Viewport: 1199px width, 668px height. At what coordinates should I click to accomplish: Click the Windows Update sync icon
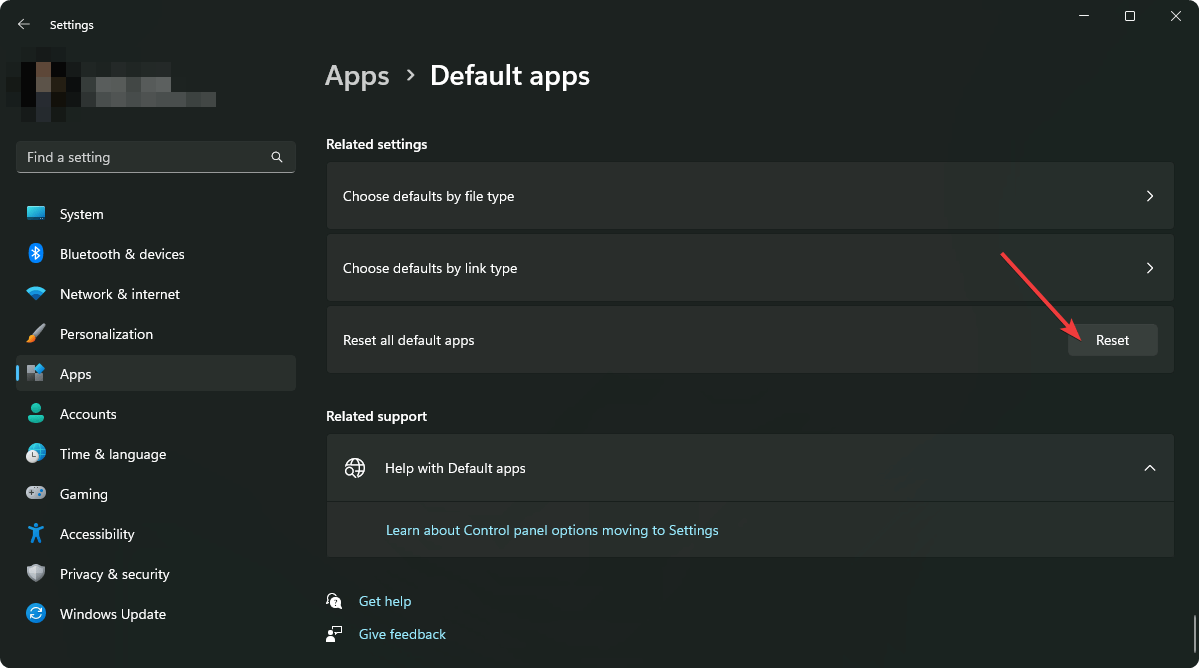point(36,614)
